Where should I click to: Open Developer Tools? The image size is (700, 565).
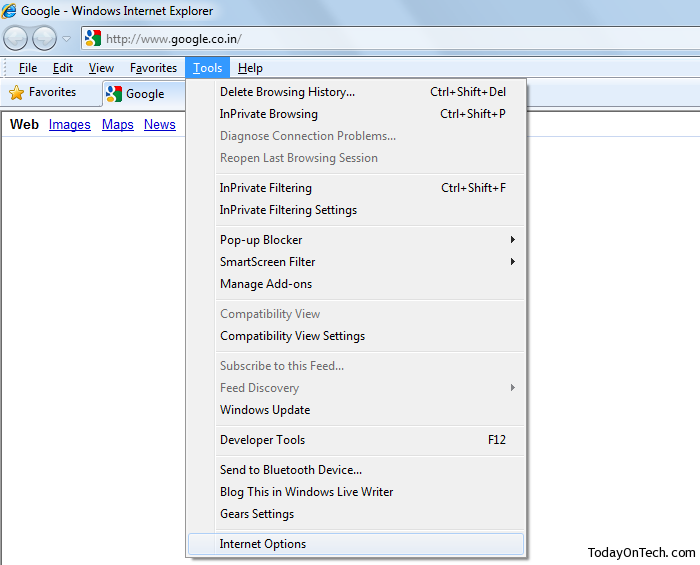click(x=356, y=440)
